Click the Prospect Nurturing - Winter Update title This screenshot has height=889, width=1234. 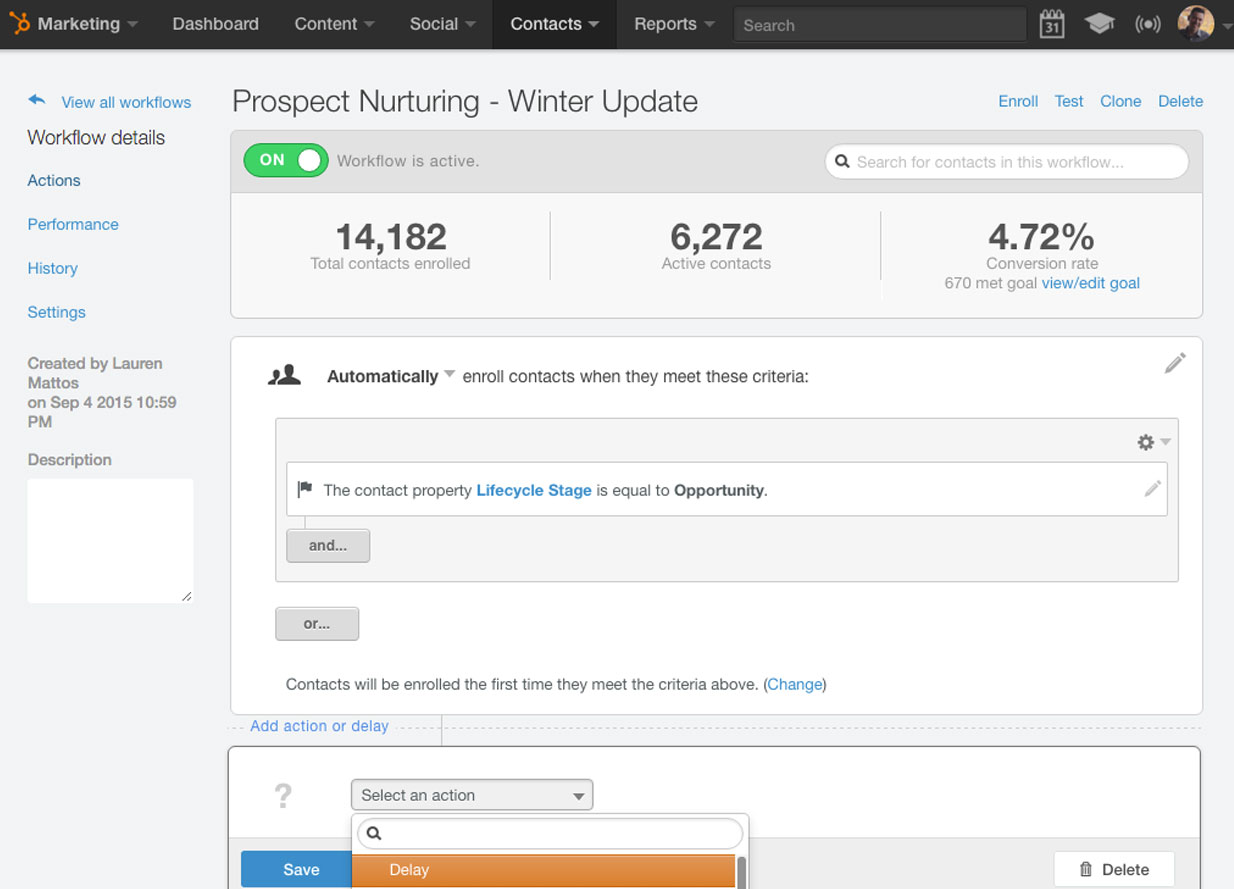(x=465, y=101)
